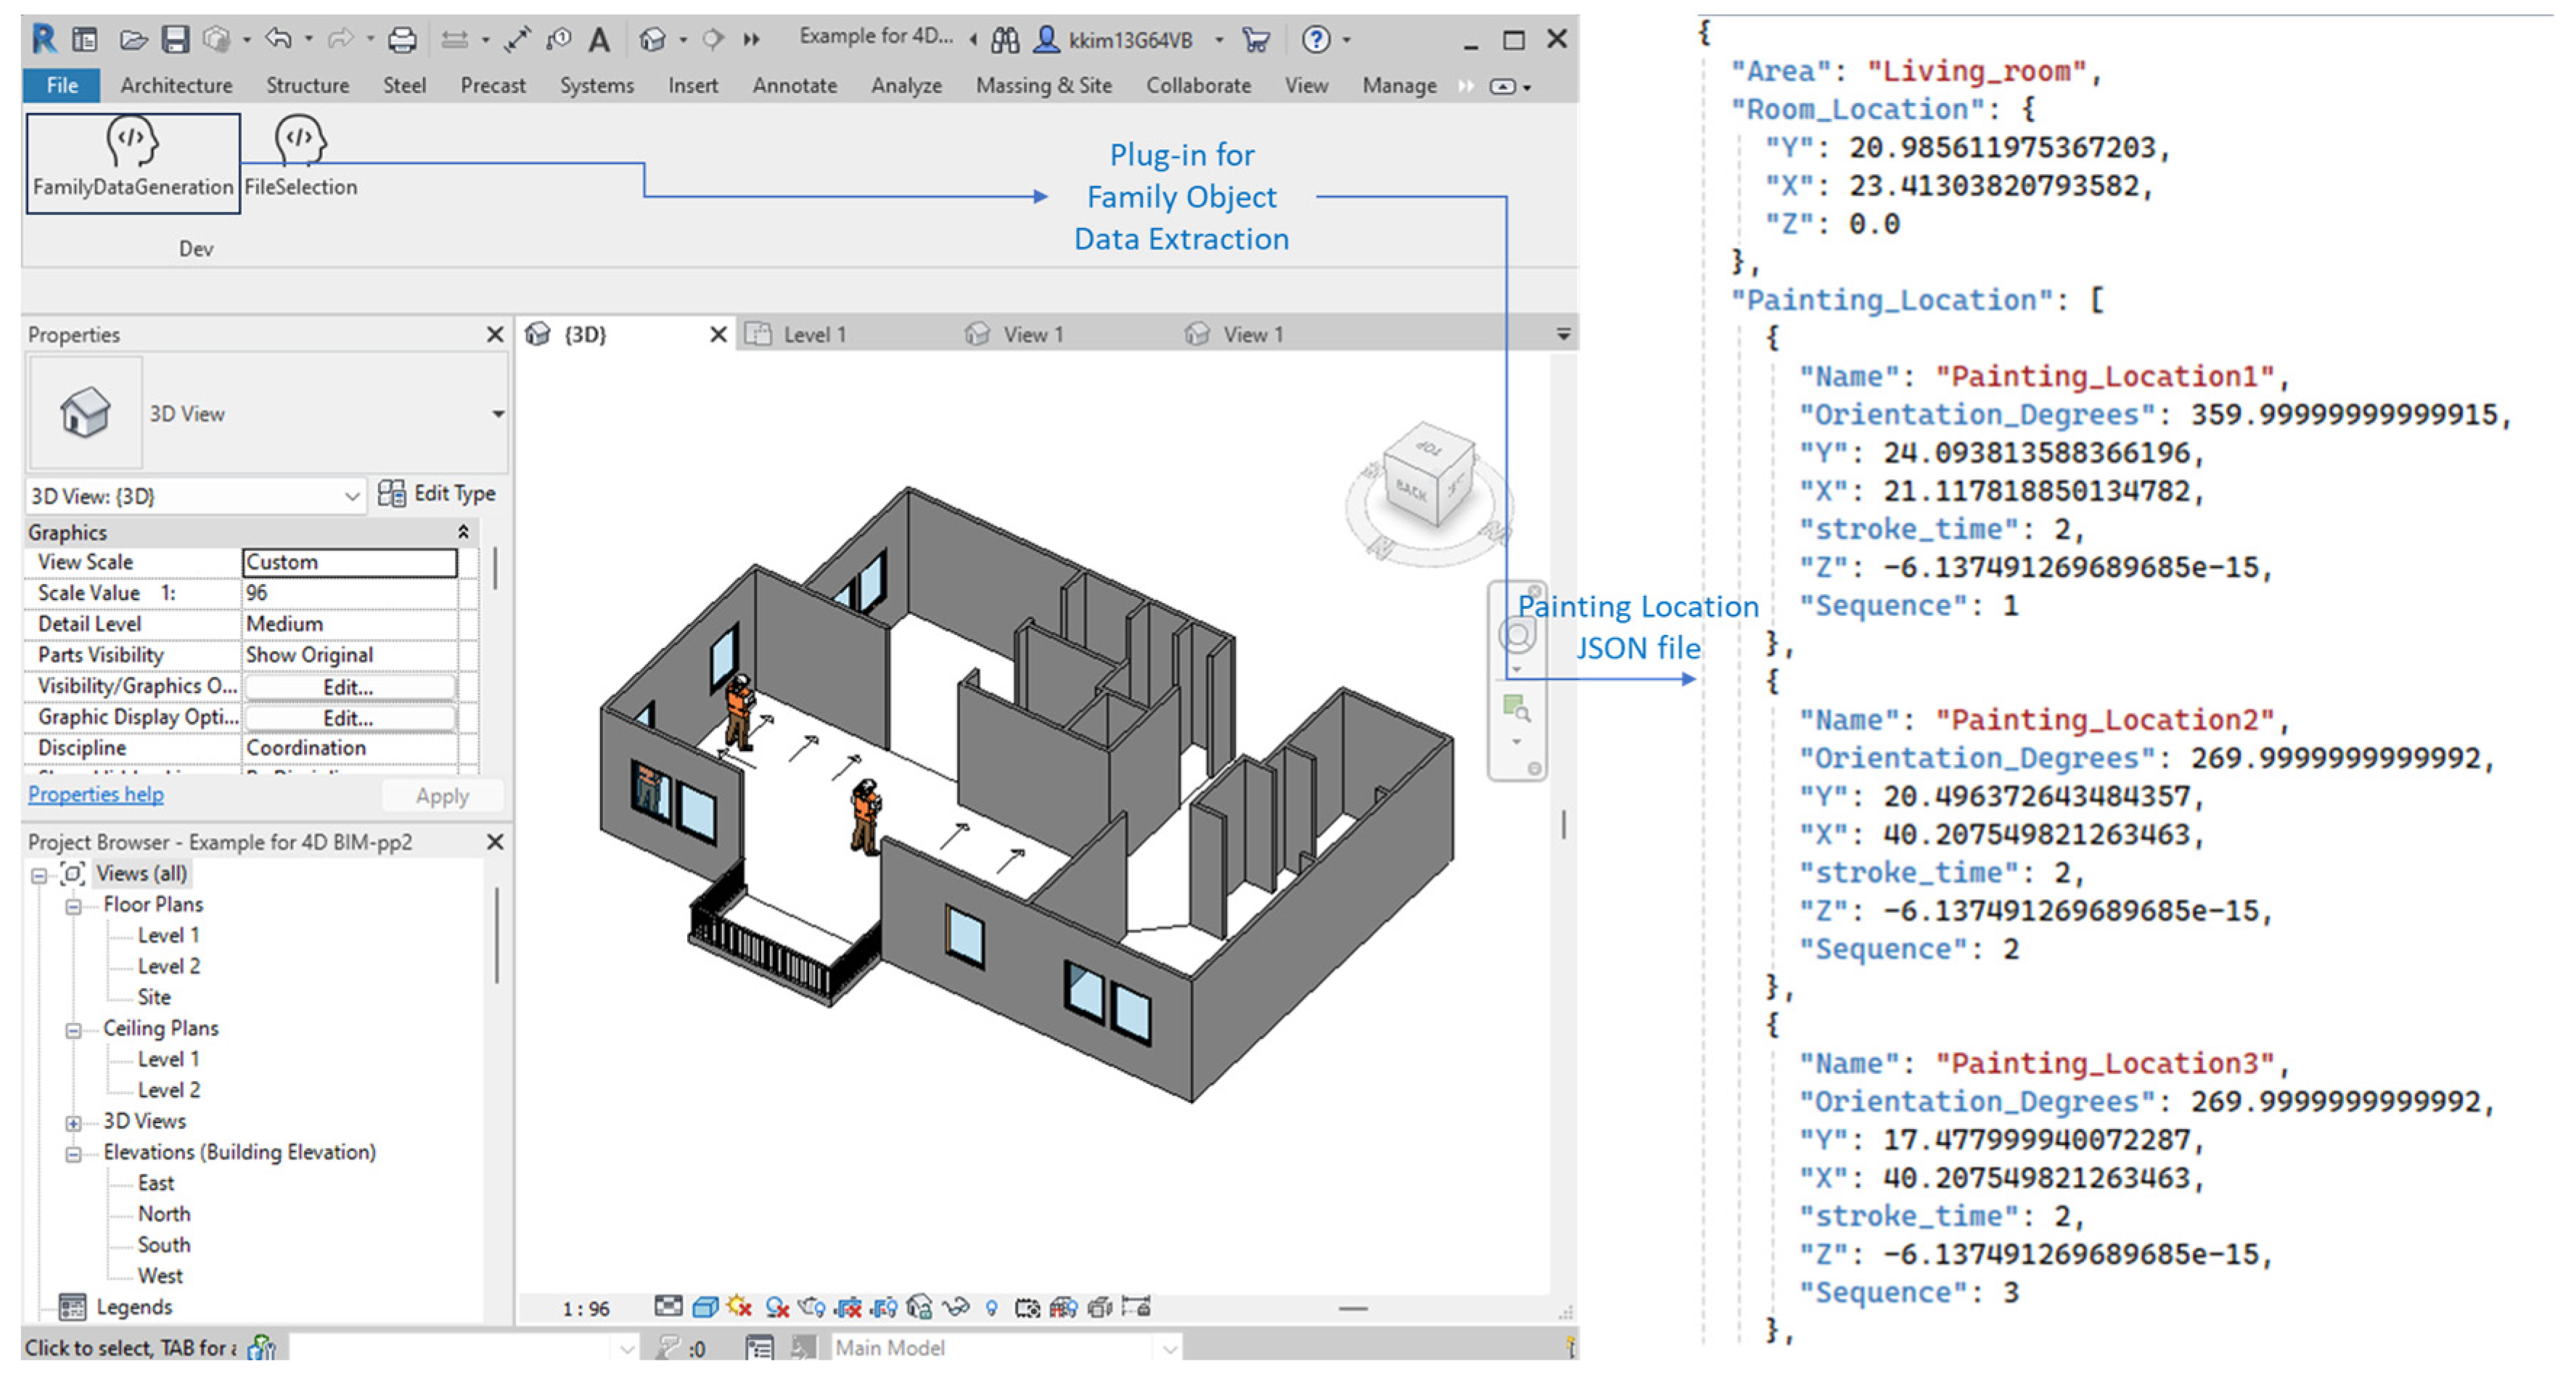Collapse the Floor Plans tree node
Image resolution: width=2576 pixels, height=1383 pixels.
73,906
